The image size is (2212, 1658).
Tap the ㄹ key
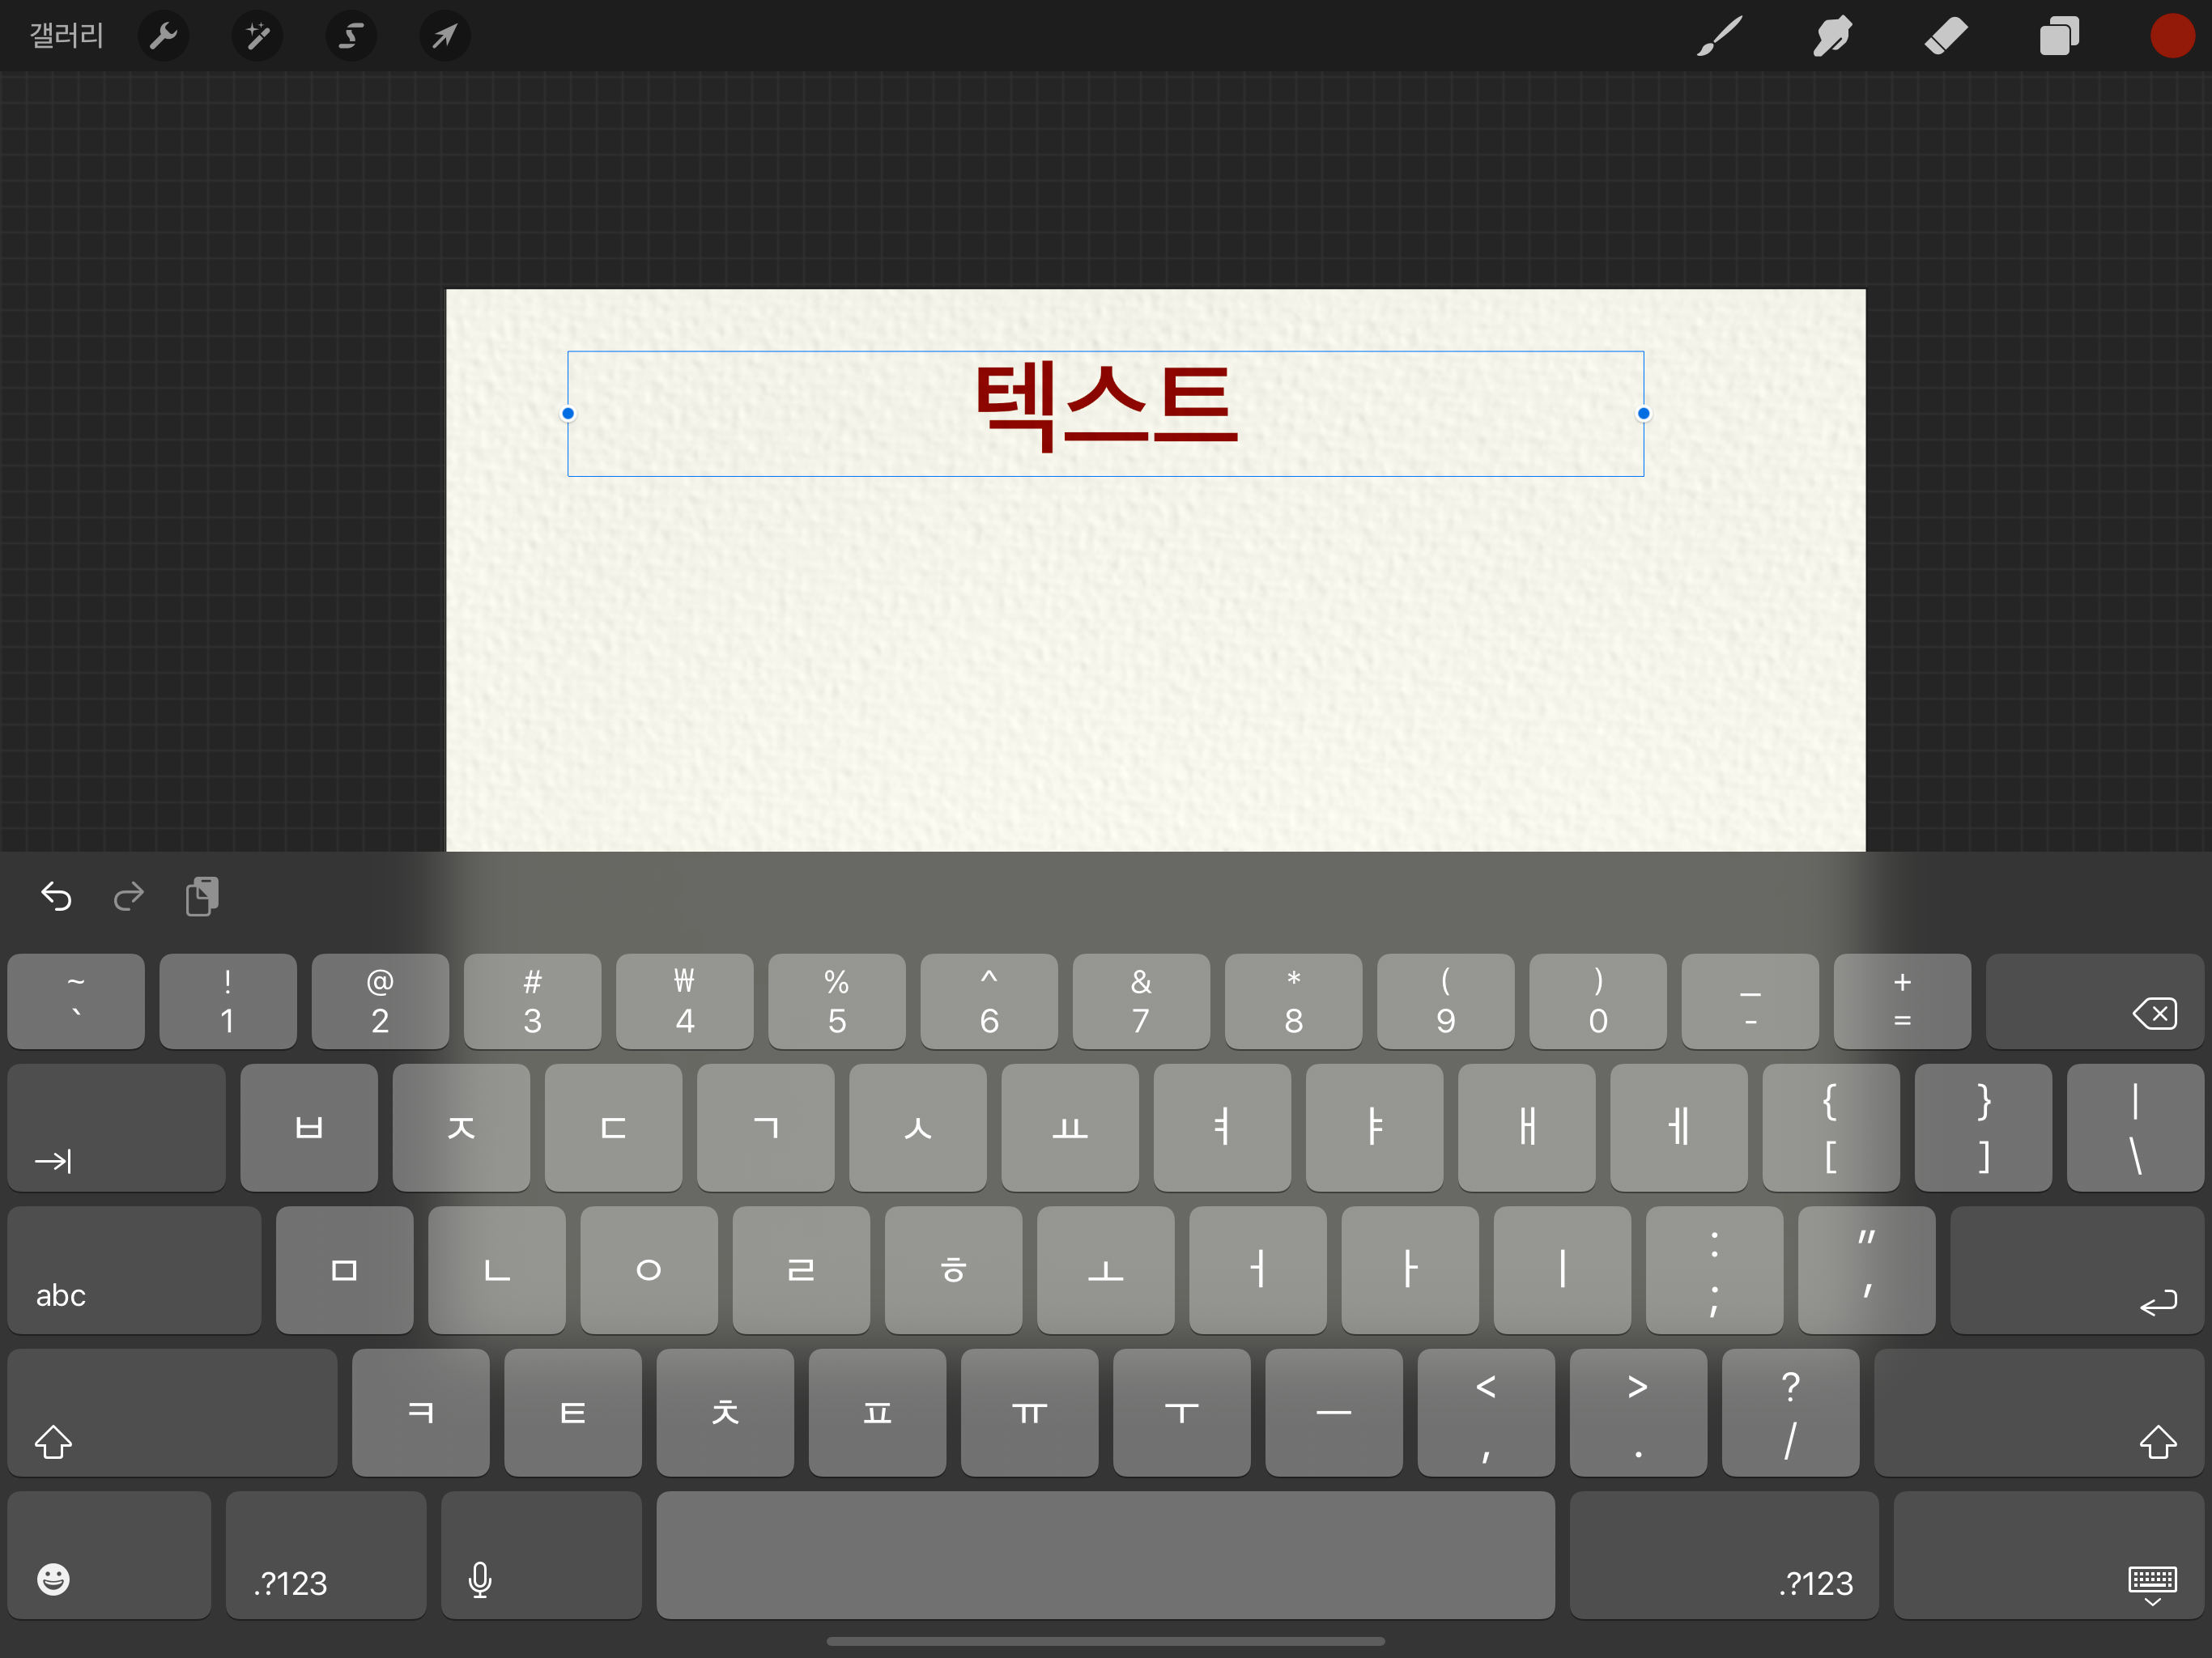(x=801, y=1270)
